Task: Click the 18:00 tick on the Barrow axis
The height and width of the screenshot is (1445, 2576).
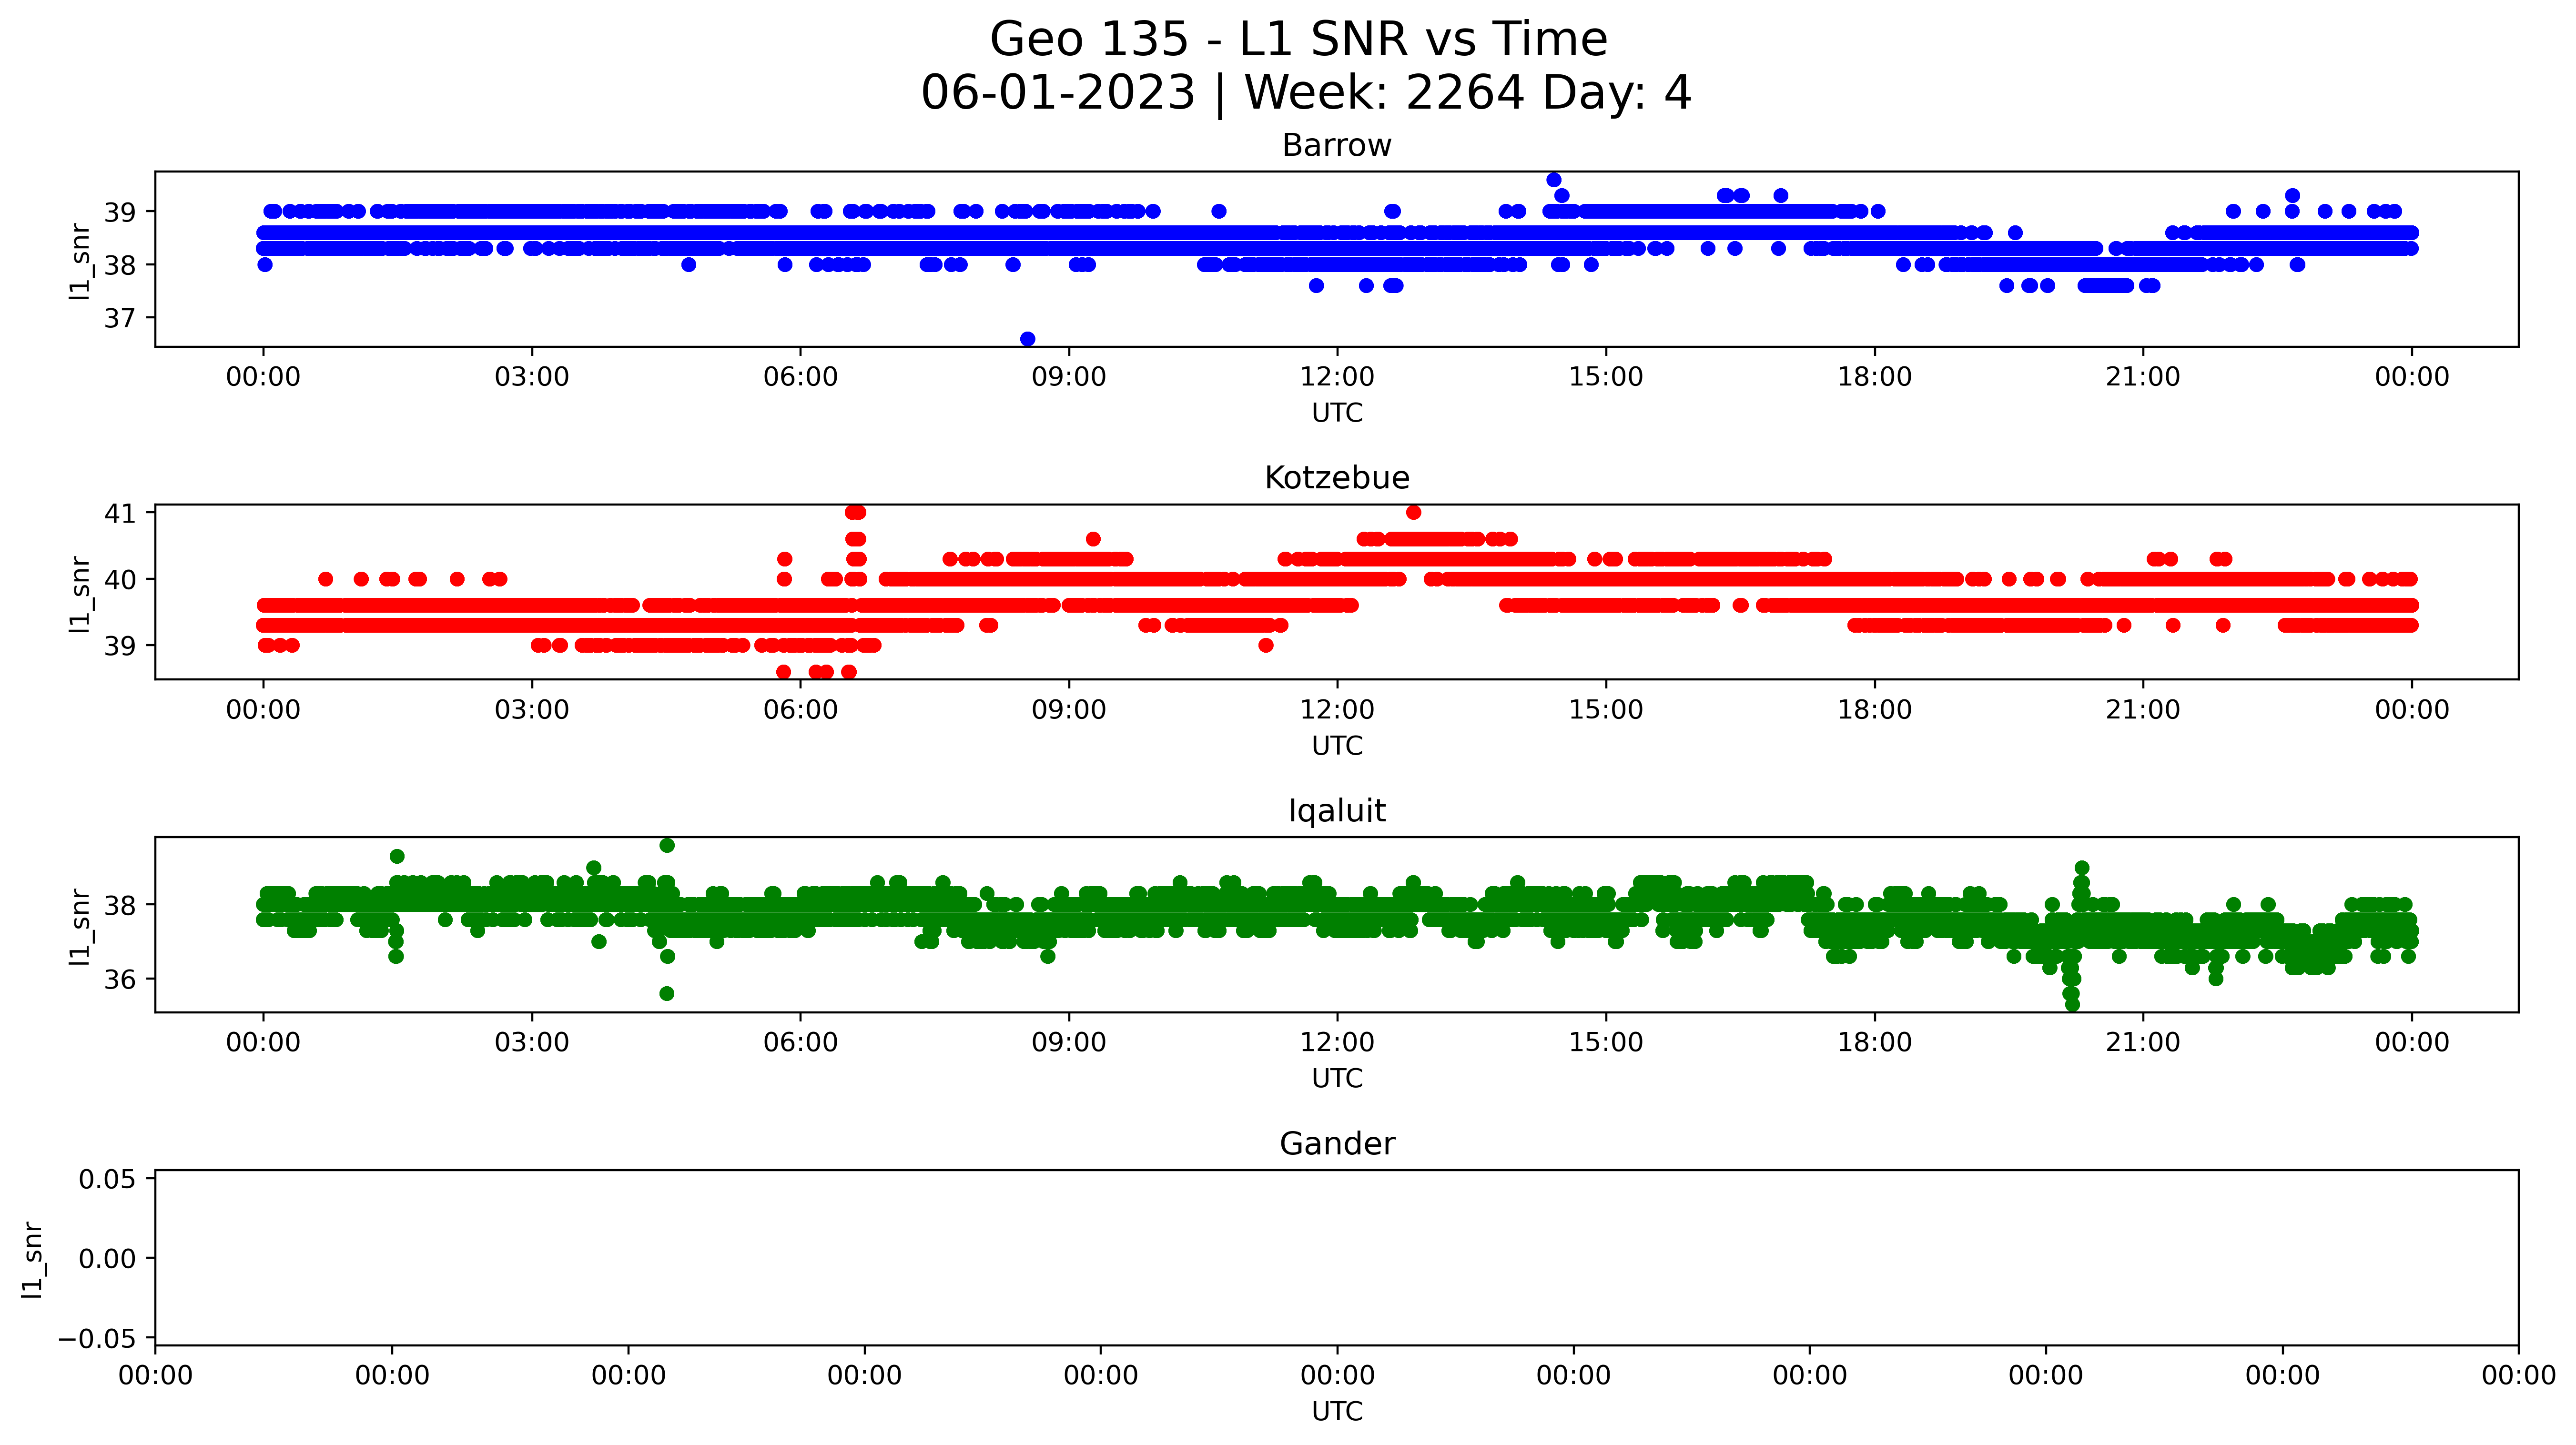Action: tap(1874, 377)
